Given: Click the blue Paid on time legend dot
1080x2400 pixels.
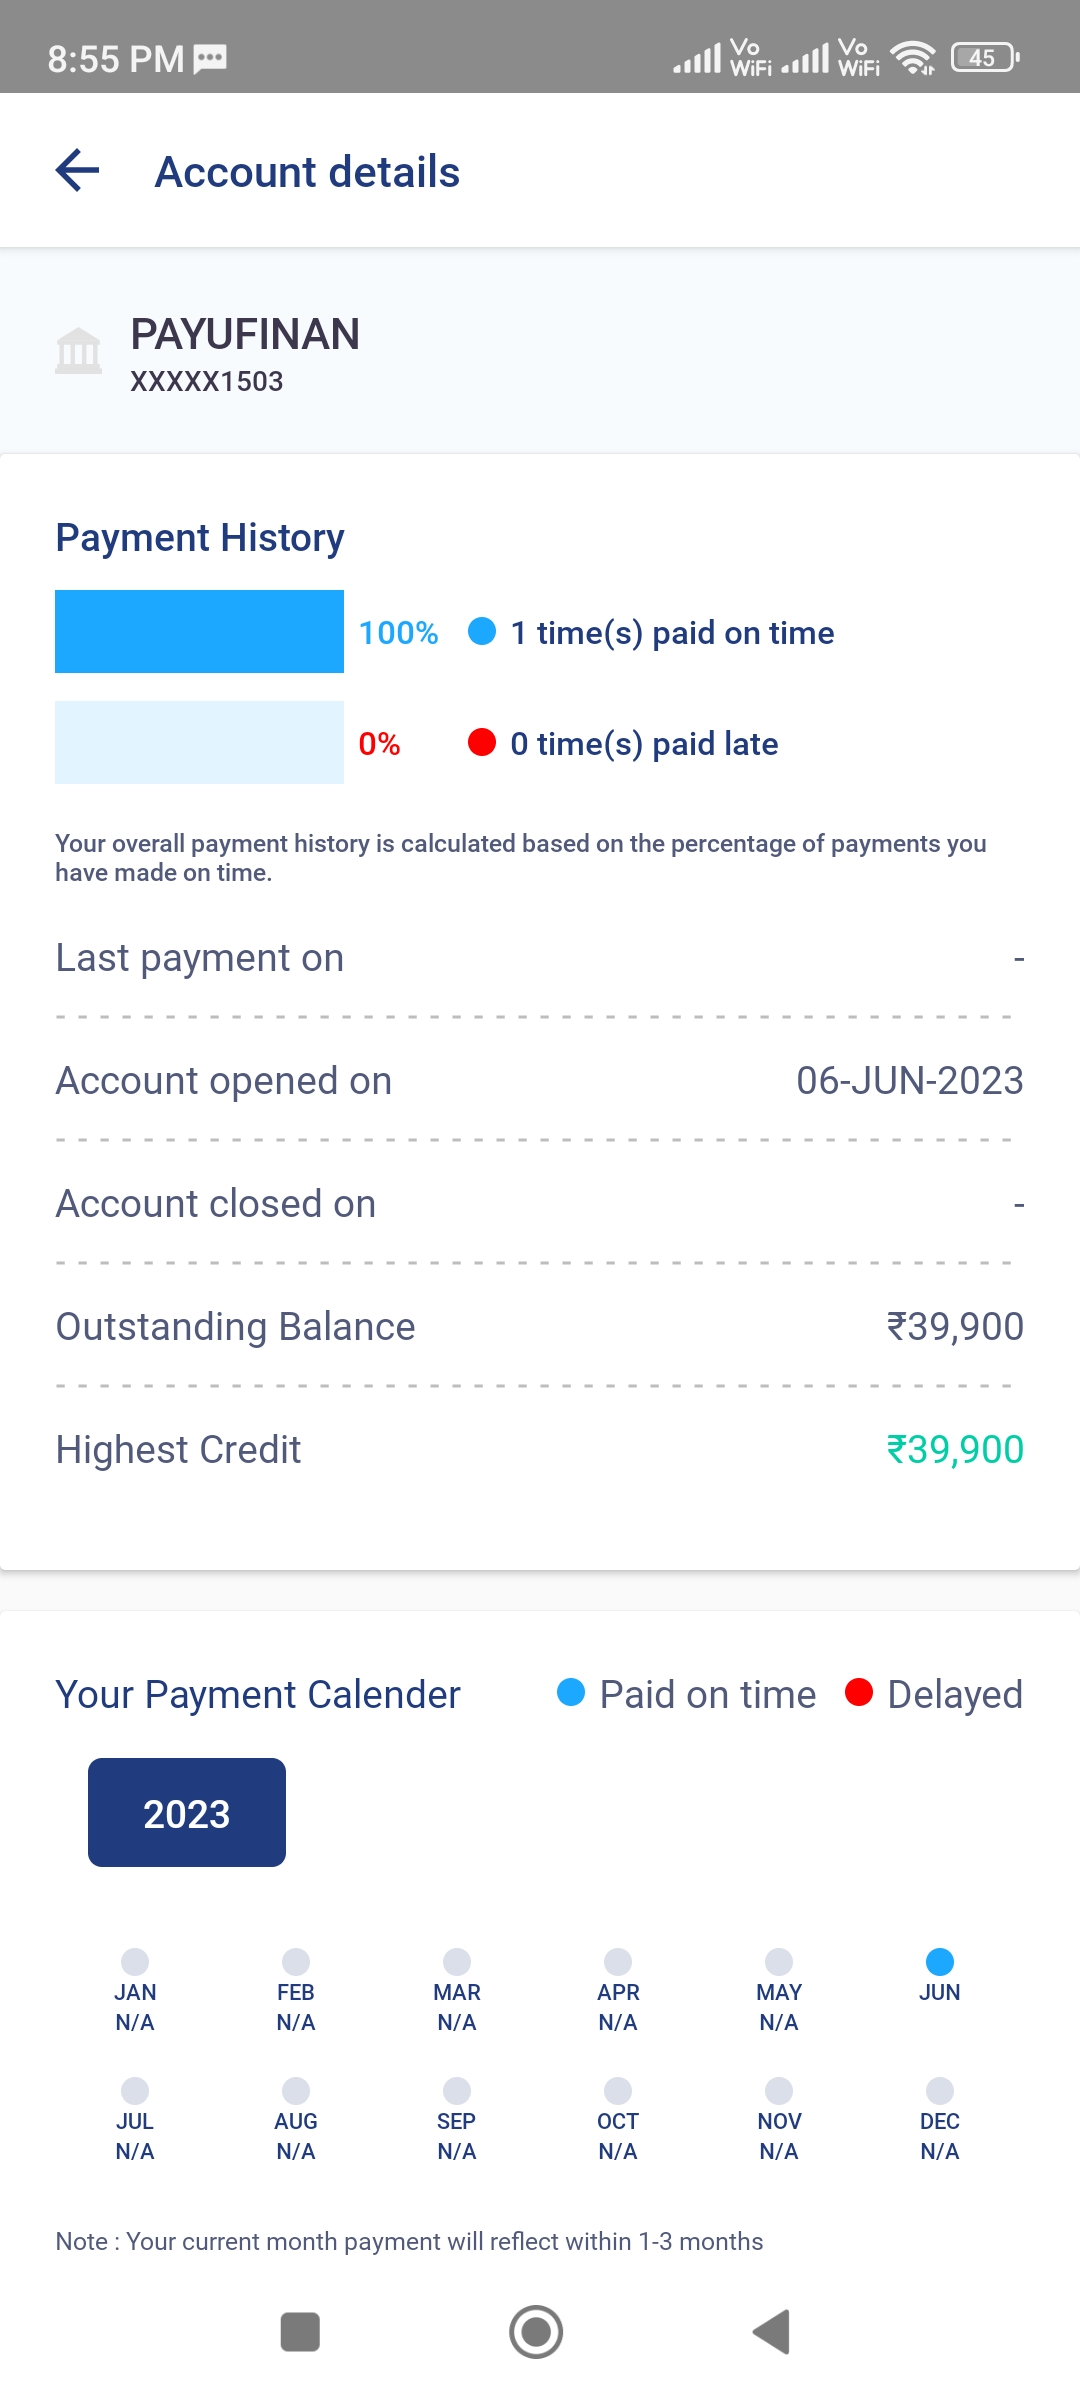Looking at the screenshot, I should coord(571,1692).
